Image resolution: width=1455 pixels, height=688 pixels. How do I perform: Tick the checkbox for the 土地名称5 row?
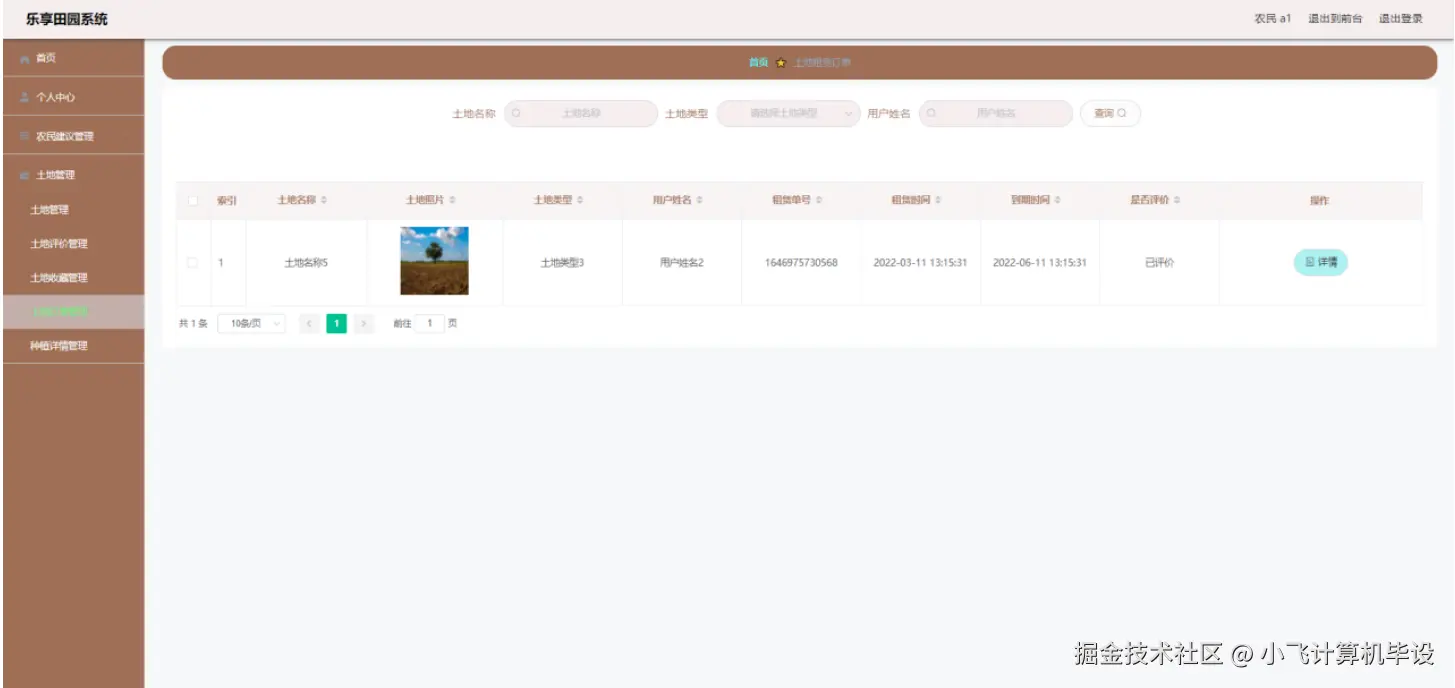pos(193,263)
